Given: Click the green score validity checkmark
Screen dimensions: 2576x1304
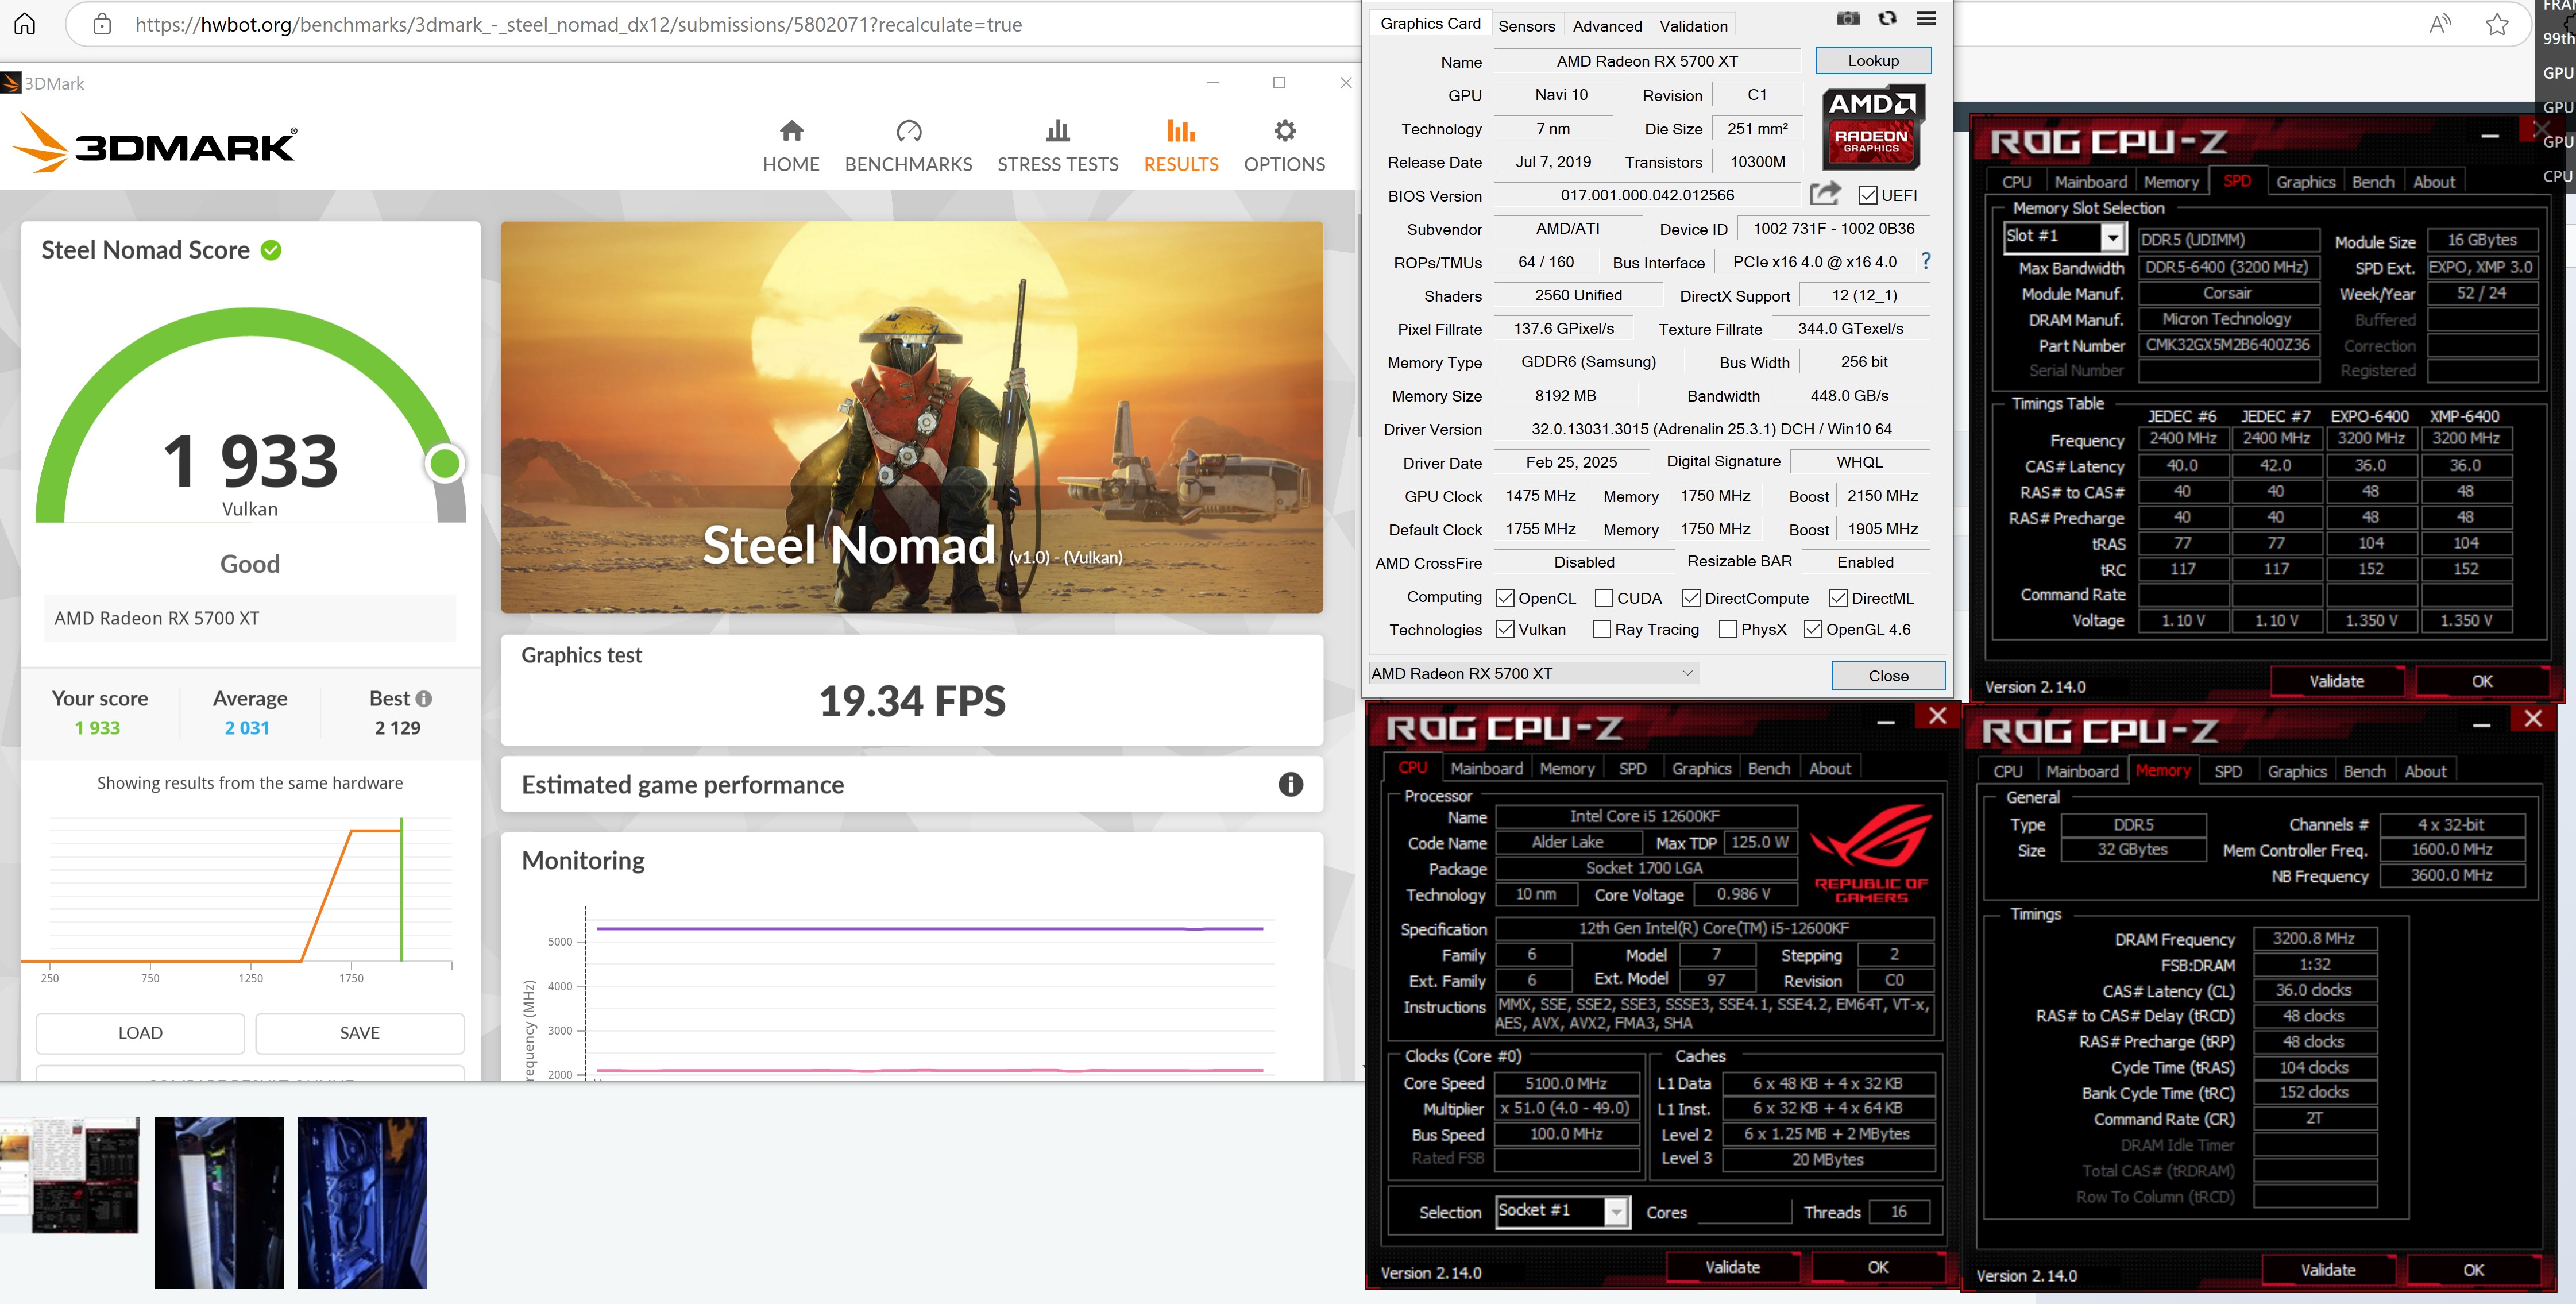Looking at the screenshot, I should click(271, 250).
